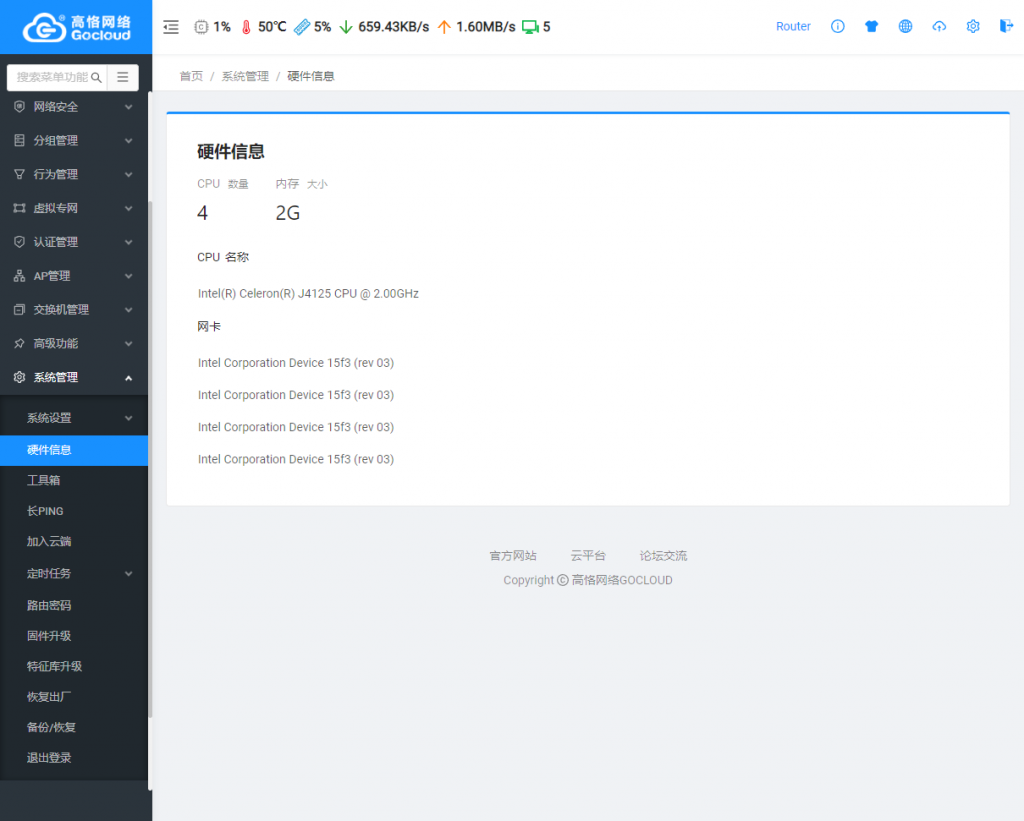
Task: Expand the 行为管理 menu
Action: click(x=70, y=174)
